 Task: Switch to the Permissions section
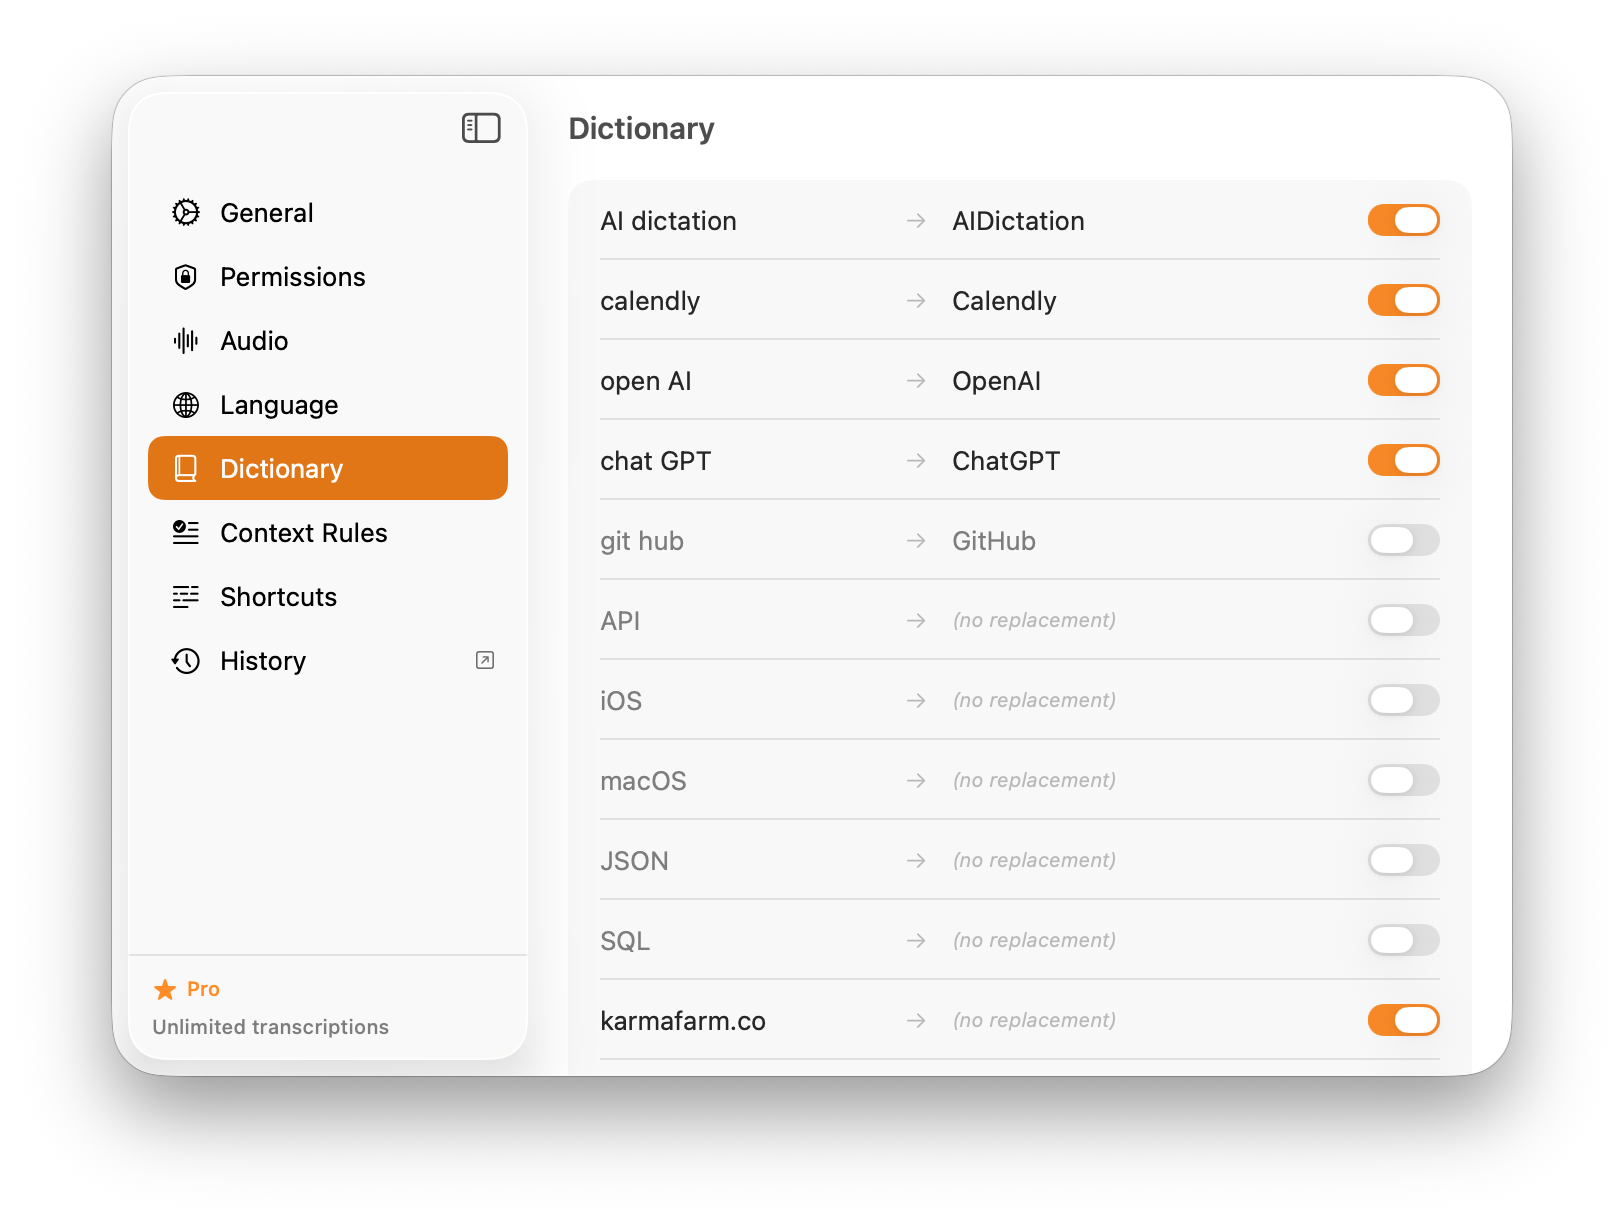[292, 277]
